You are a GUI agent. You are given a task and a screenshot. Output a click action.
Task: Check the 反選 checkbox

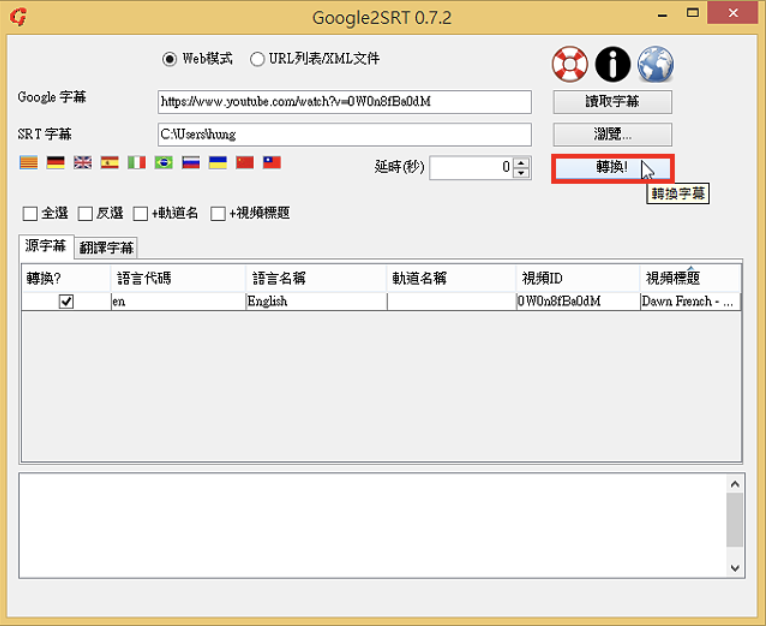point(85,214)
